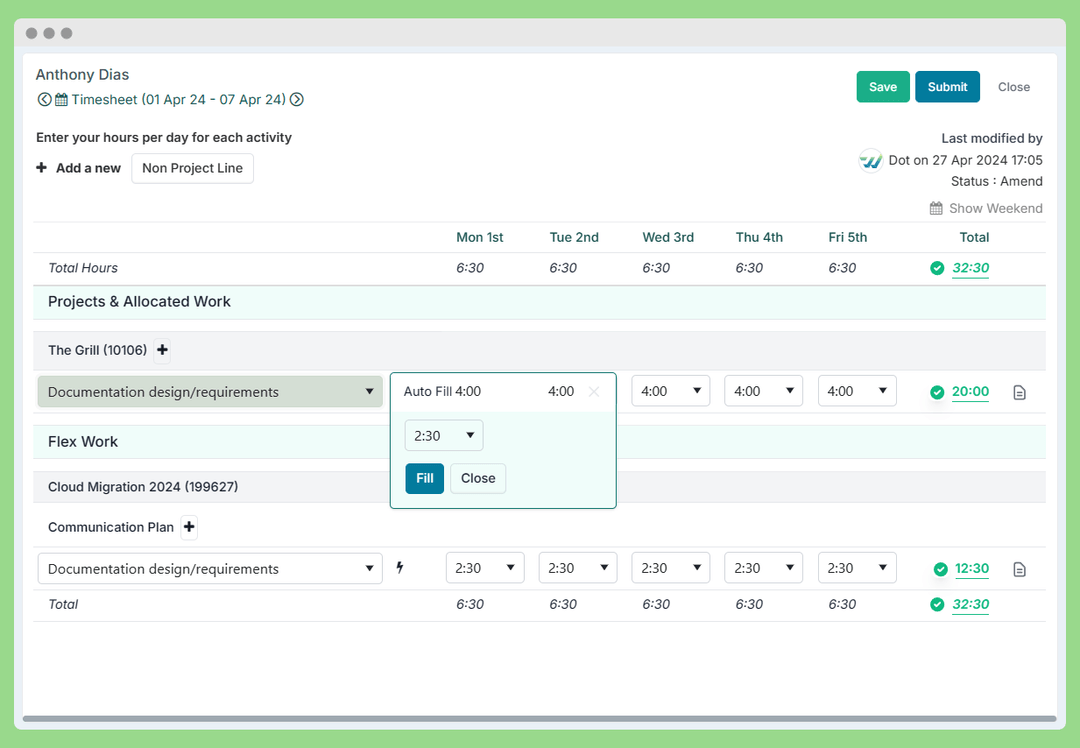1080x748 pixels.
Task: Open the notes icon on the Documentation design row
Action: [x=1019, y=392]
